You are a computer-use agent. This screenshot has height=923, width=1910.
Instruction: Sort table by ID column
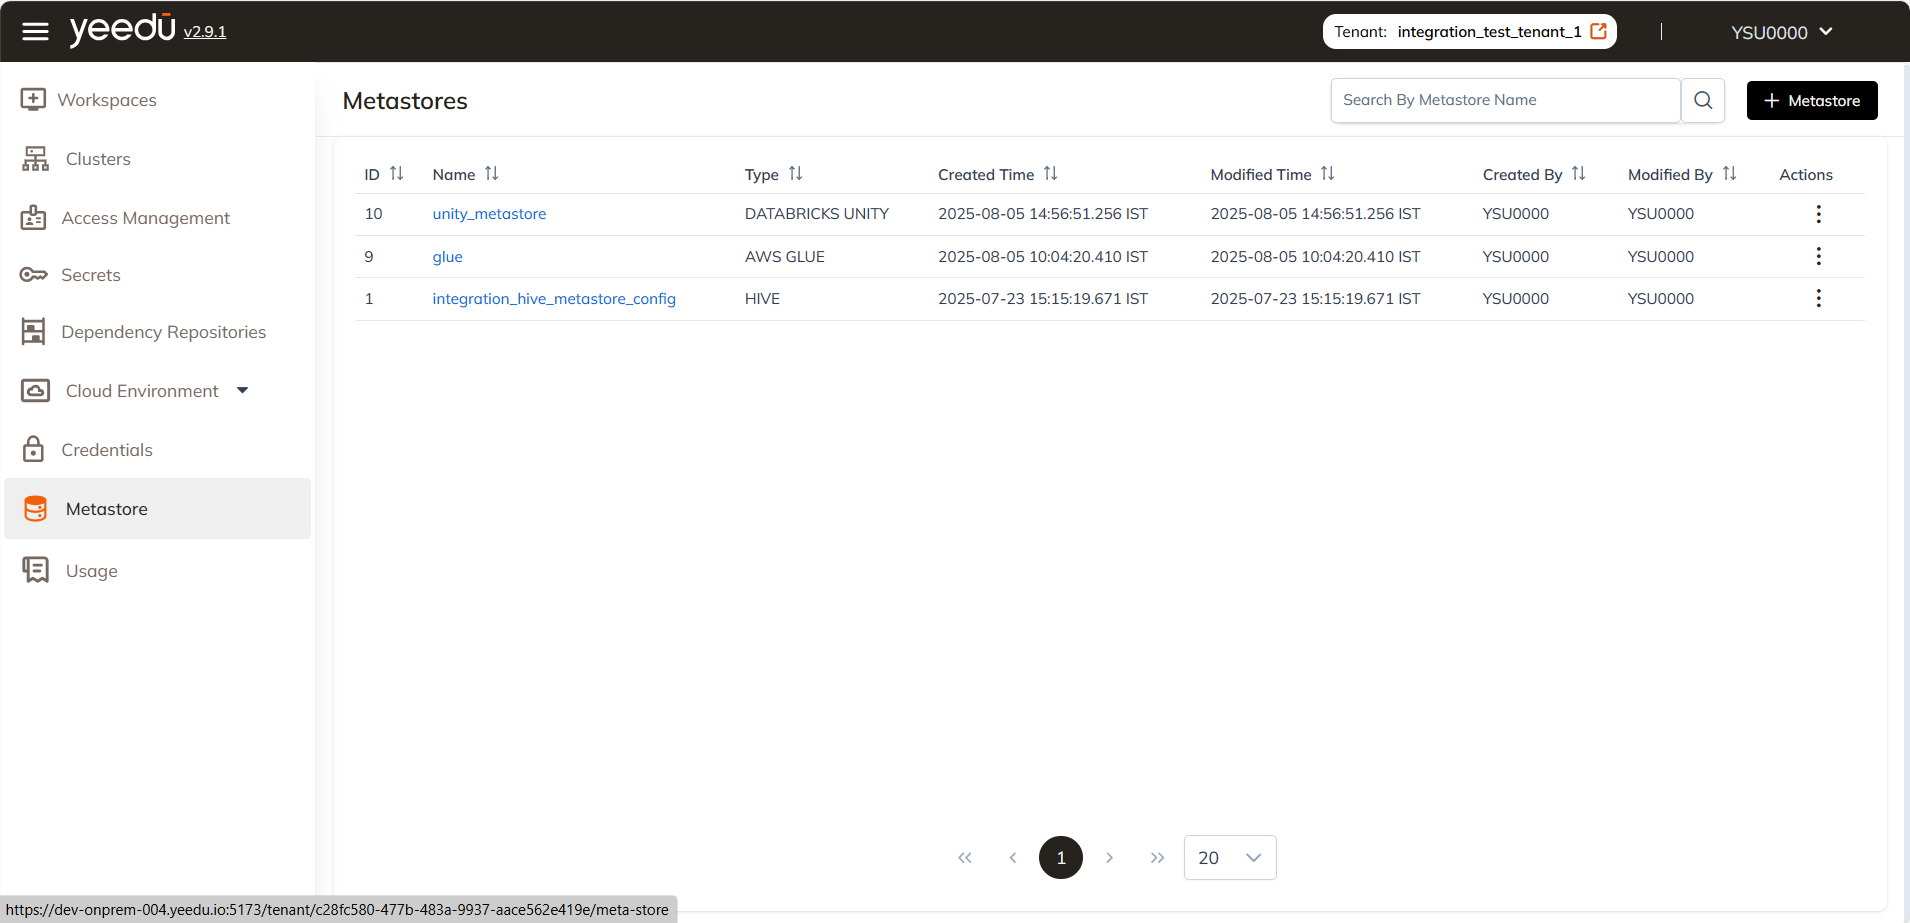396,174
